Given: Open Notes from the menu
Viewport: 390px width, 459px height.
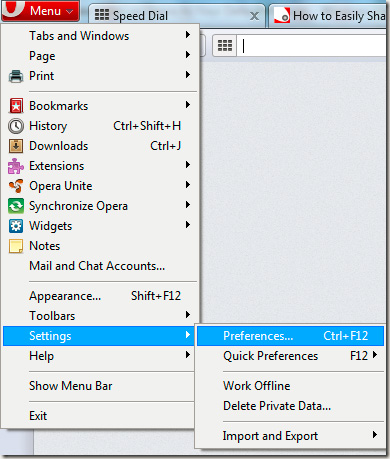Looking at the screenshot, I should click(x=100, y=246).
